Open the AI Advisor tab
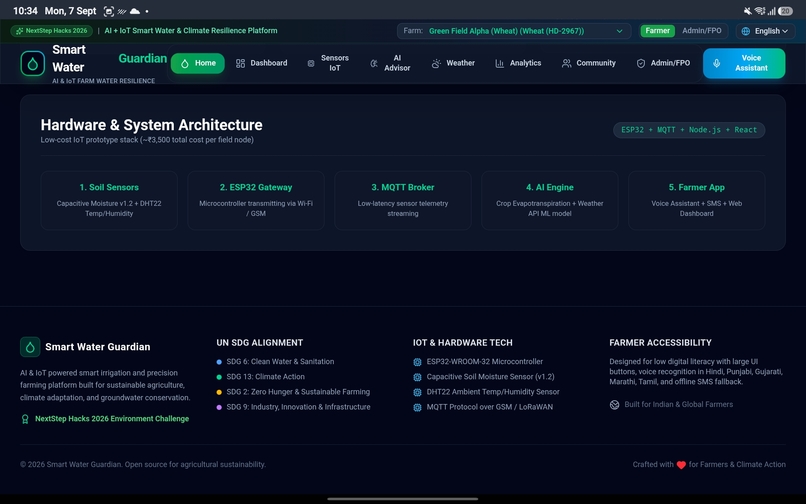806x504 pixels. 391,63
